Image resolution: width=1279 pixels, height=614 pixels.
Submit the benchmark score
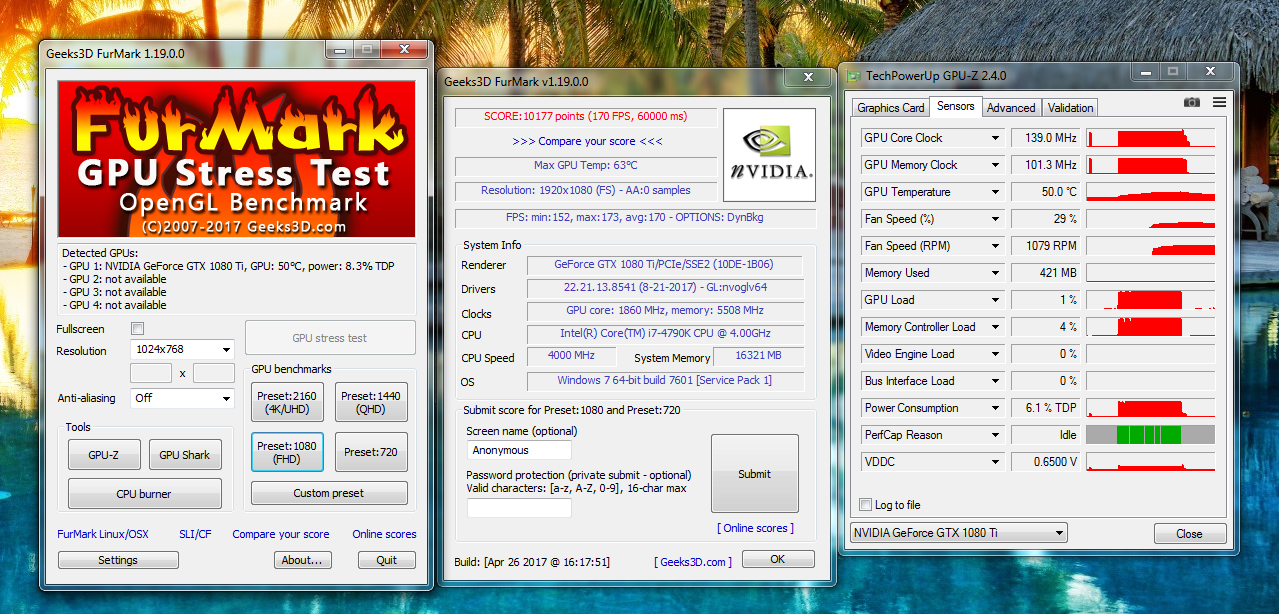pyautogui.click(x=755, y=474)
